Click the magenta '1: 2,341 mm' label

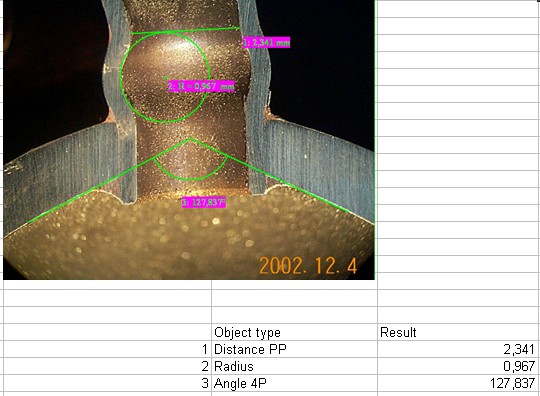pos(267,43)
